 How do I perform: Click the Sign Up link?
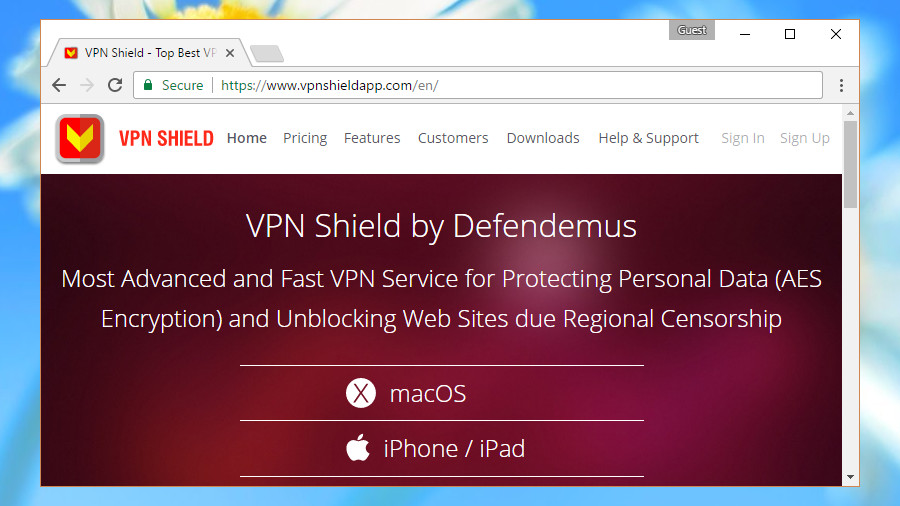coord(805,138)
